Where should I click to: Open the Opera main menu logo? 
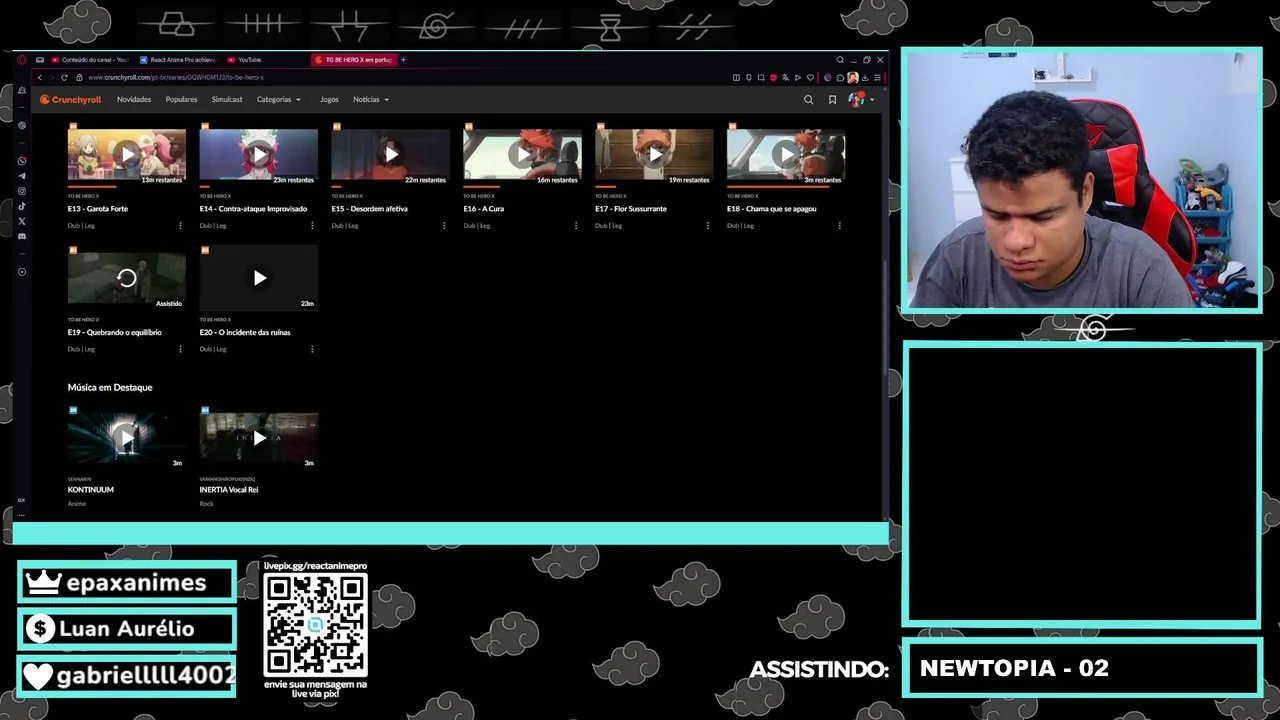pos(22,60)
